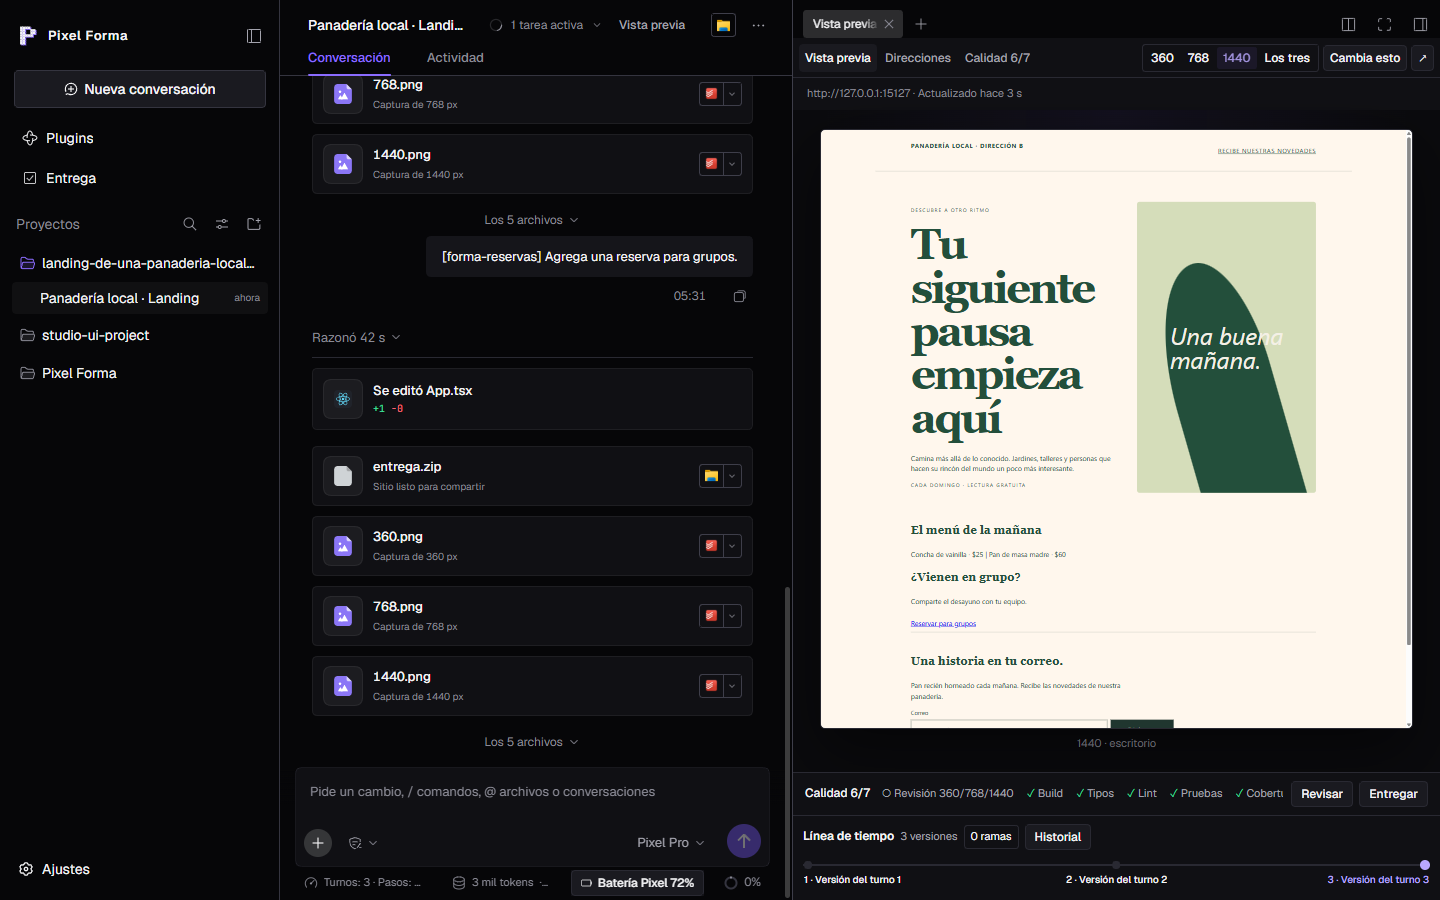
Task: Open preview in external window arrow
Action: coord(1423,58)
